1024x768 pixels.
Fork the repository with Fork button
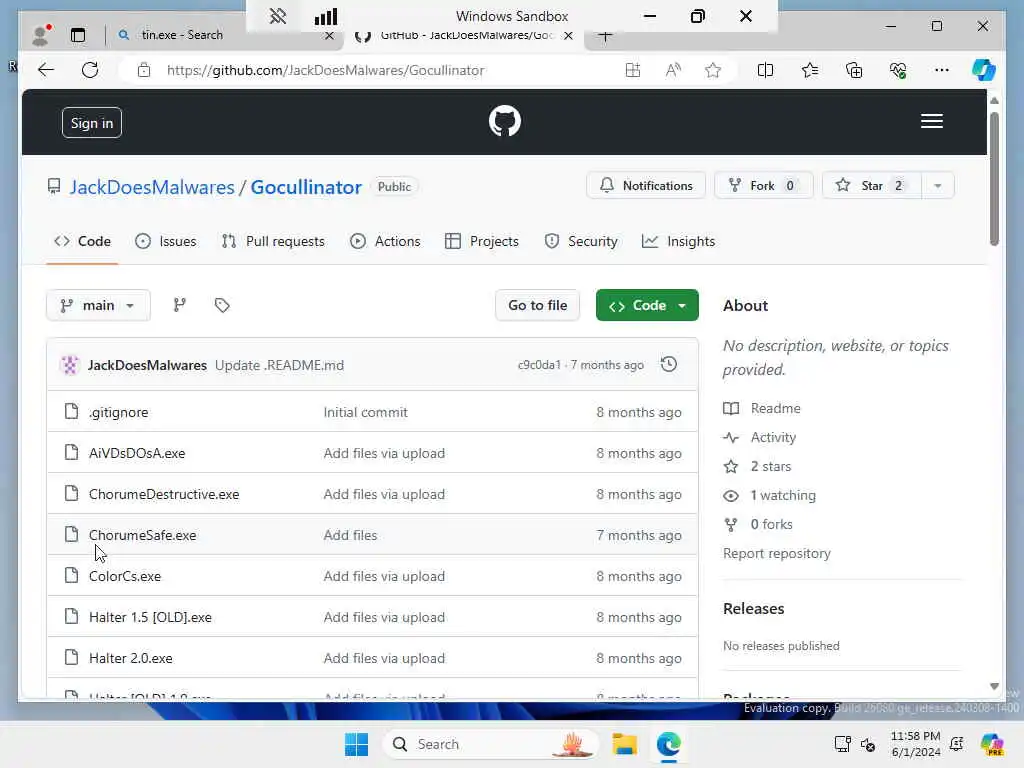point(763,186)
